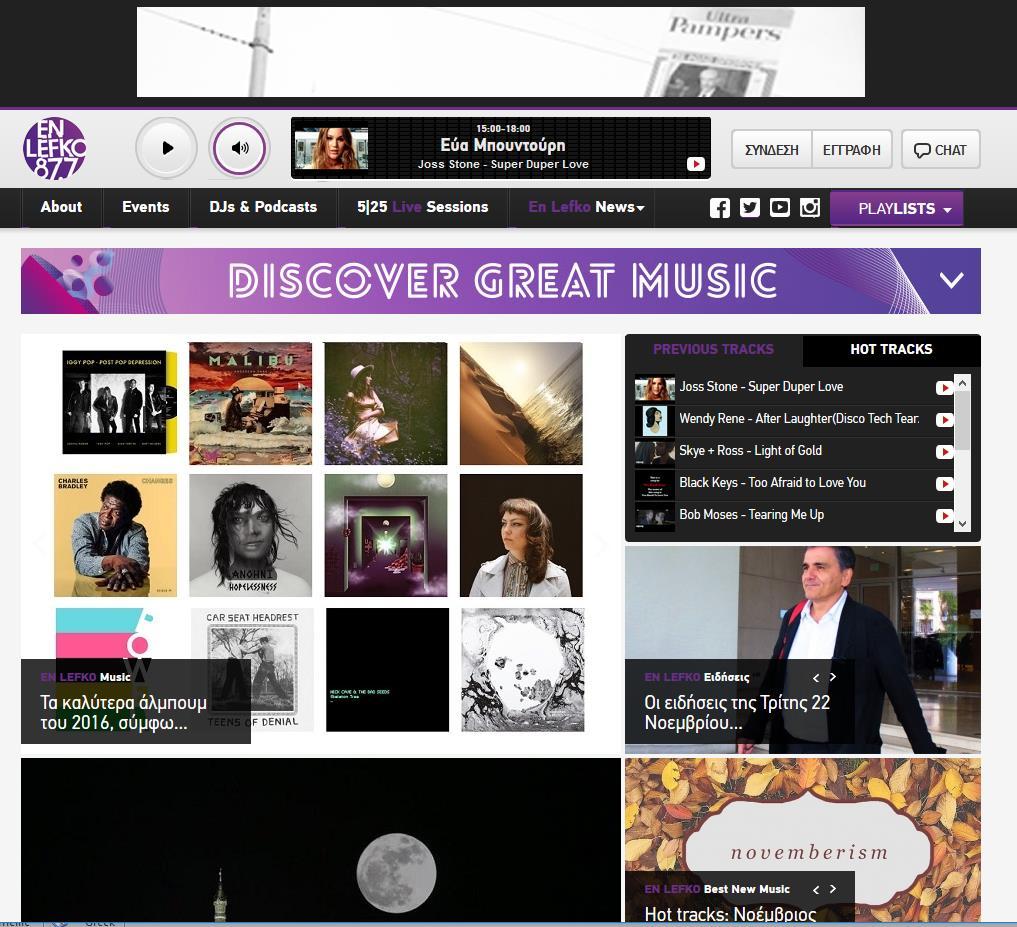The height and width of the screenshot is (927, 1017).
Task: Open the About menu item
Action: (x=61, y=207)
